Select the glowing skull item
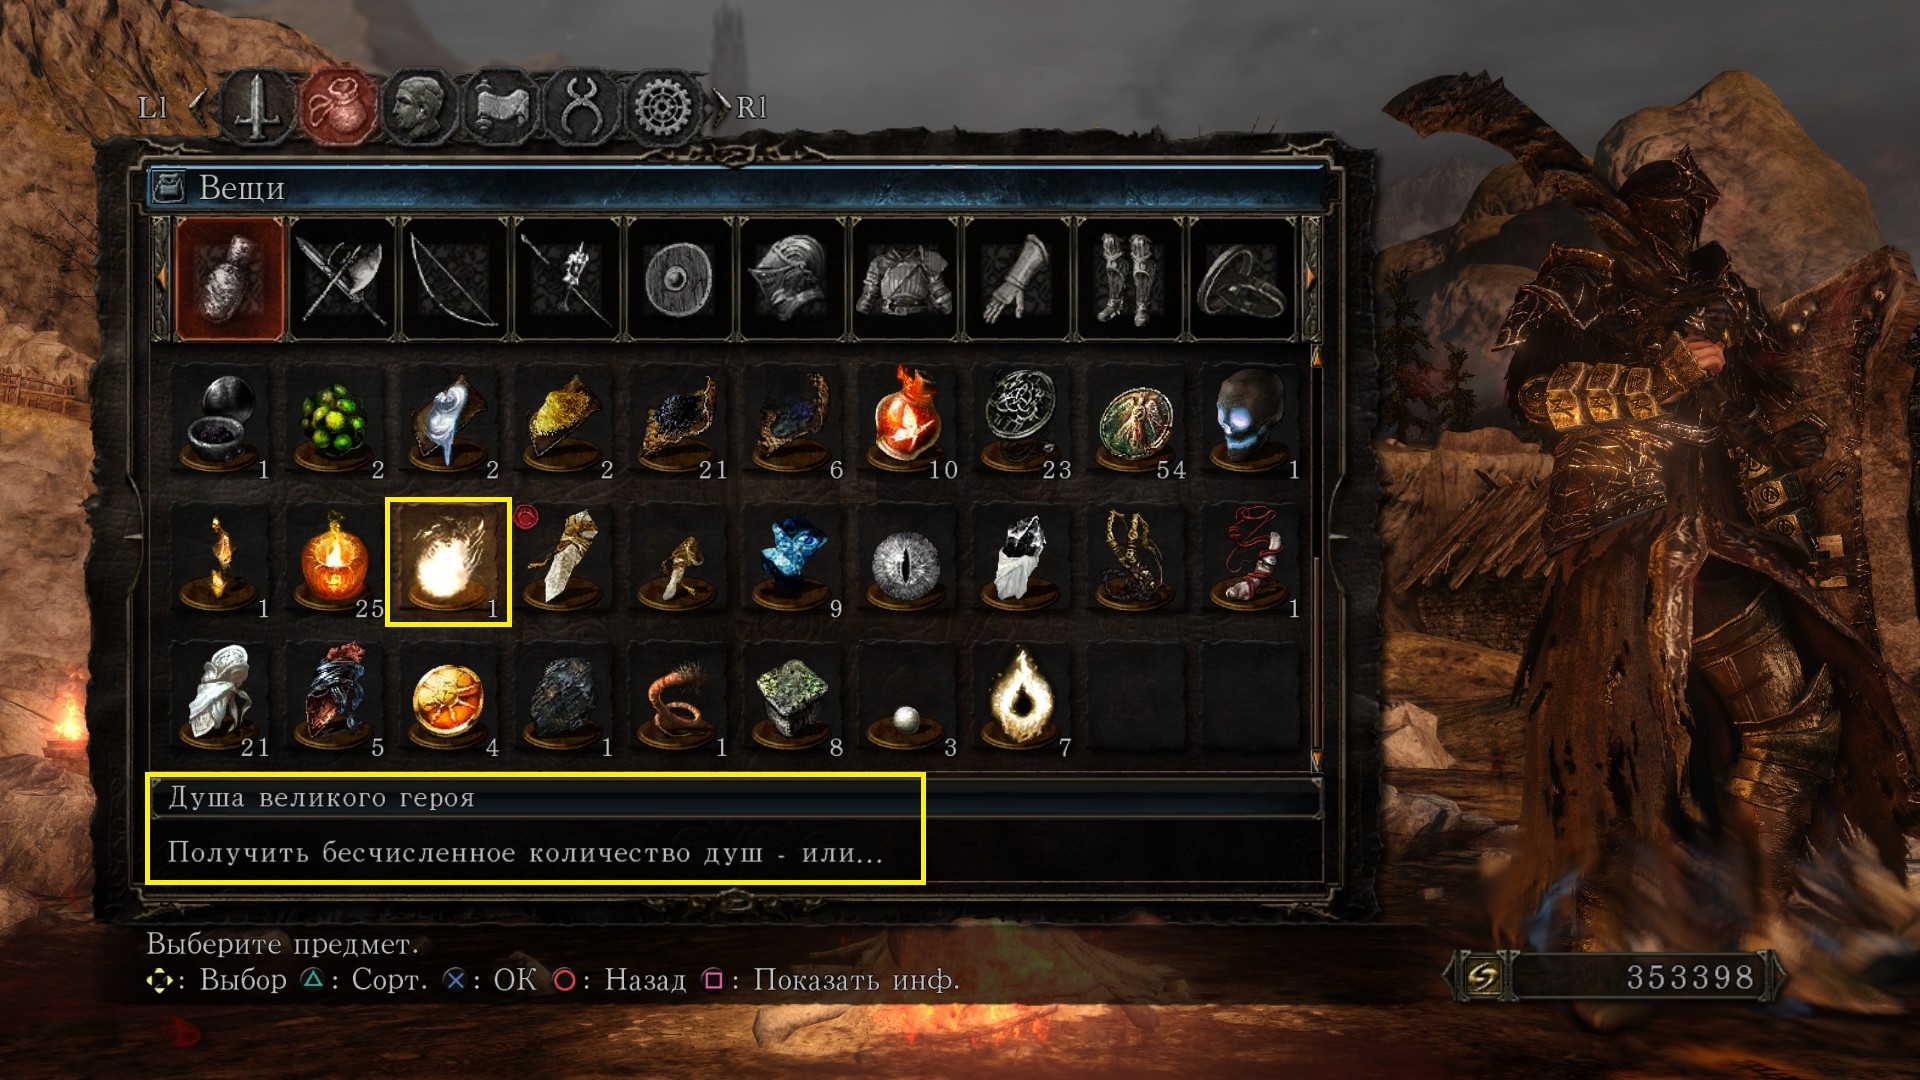1920x1080 pixels. tap(1250, 420)
